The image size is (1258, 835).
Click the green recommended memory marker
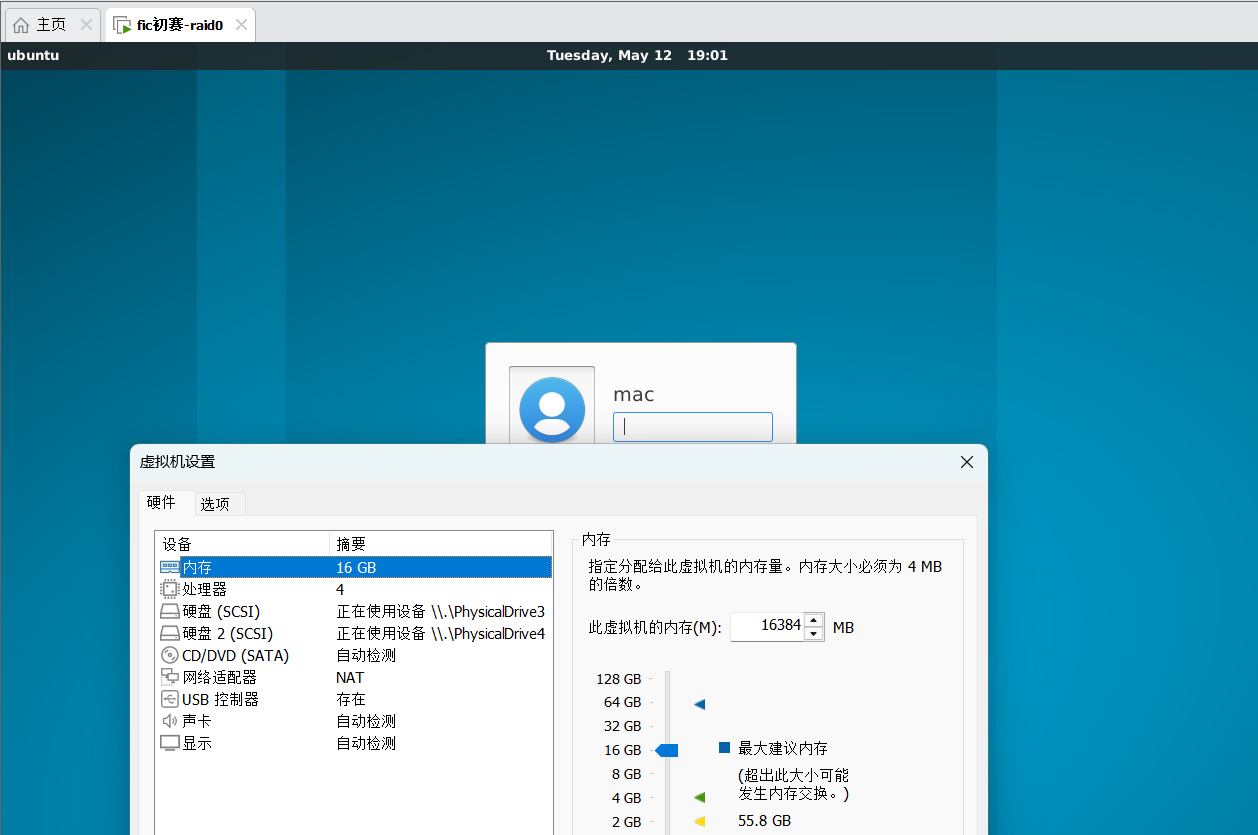tap(699, 797)
